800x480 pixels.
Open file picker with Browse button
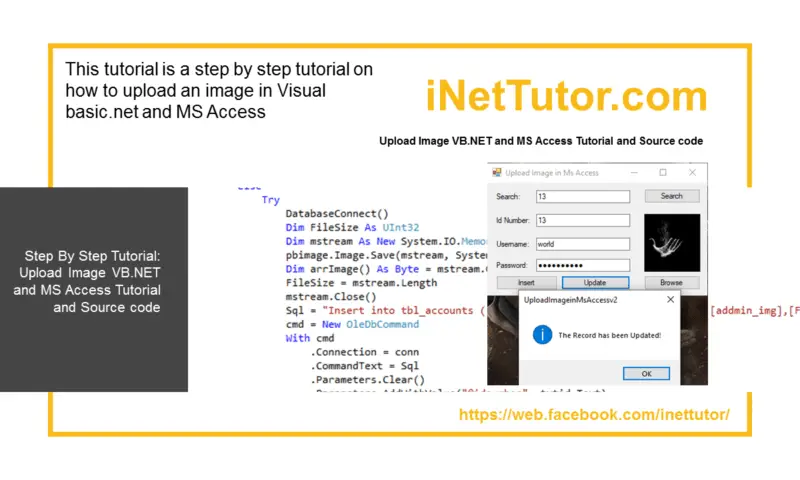coord(671,284)
